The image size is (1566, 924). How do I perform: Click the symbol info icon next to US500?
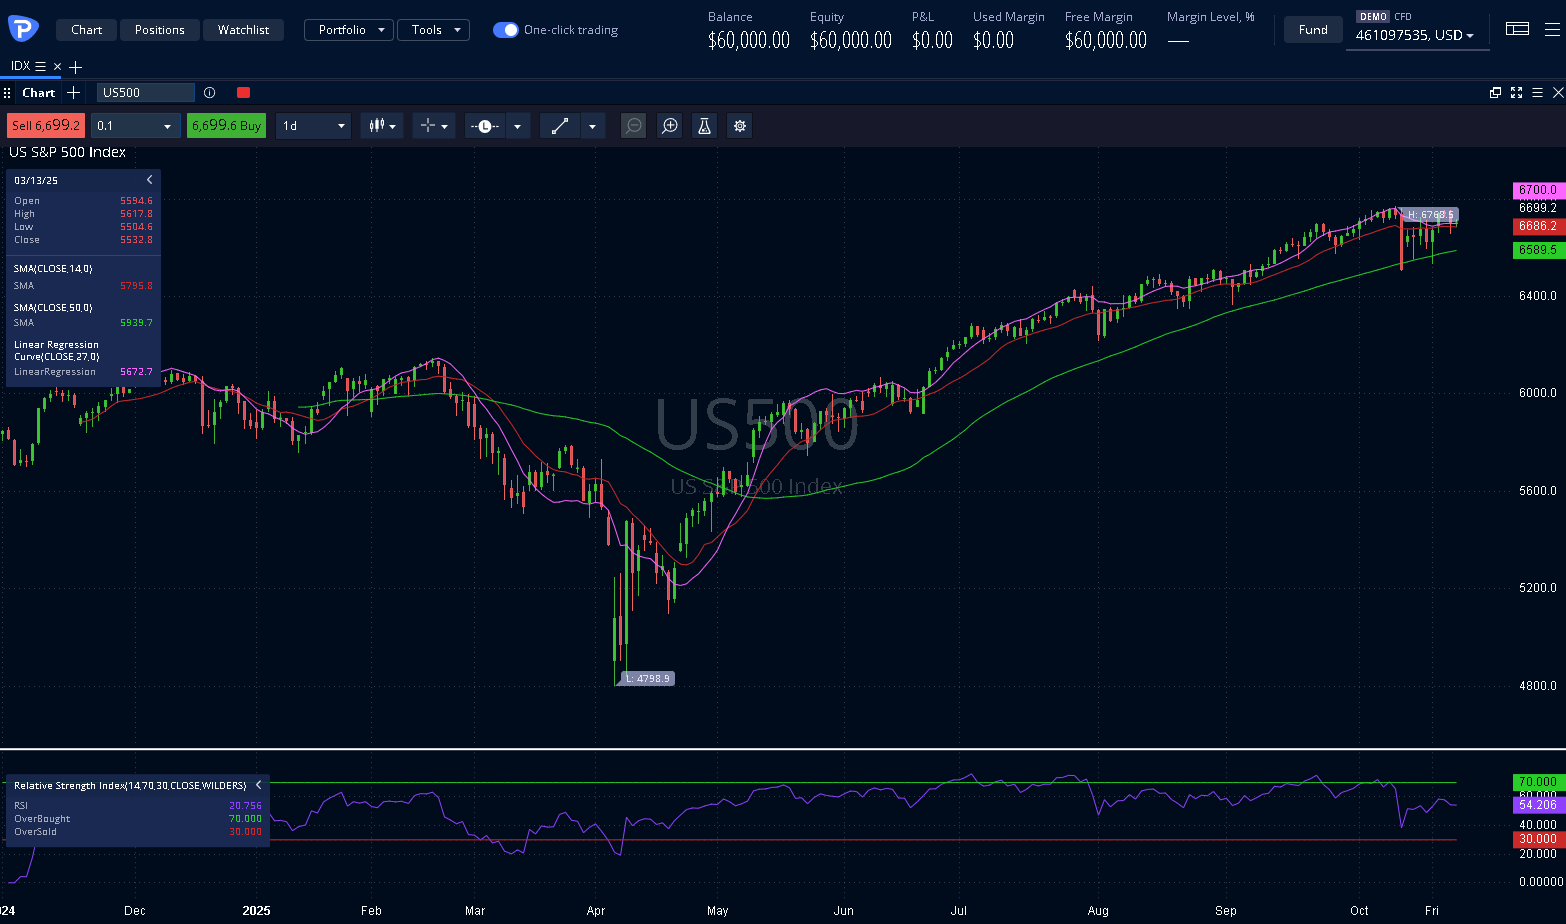pyautogui.click(x=209, y=93)
